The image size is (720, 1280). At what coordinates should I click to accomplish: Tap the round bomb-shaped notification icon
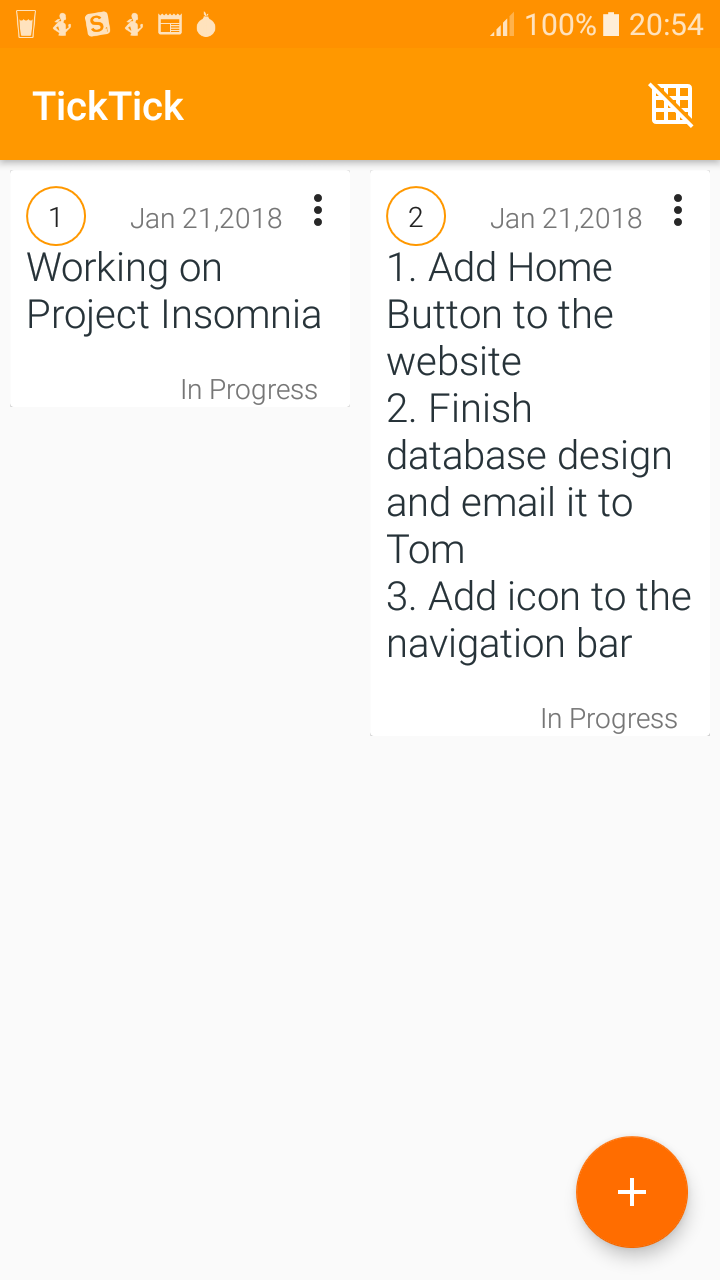[x=206, y=25]
